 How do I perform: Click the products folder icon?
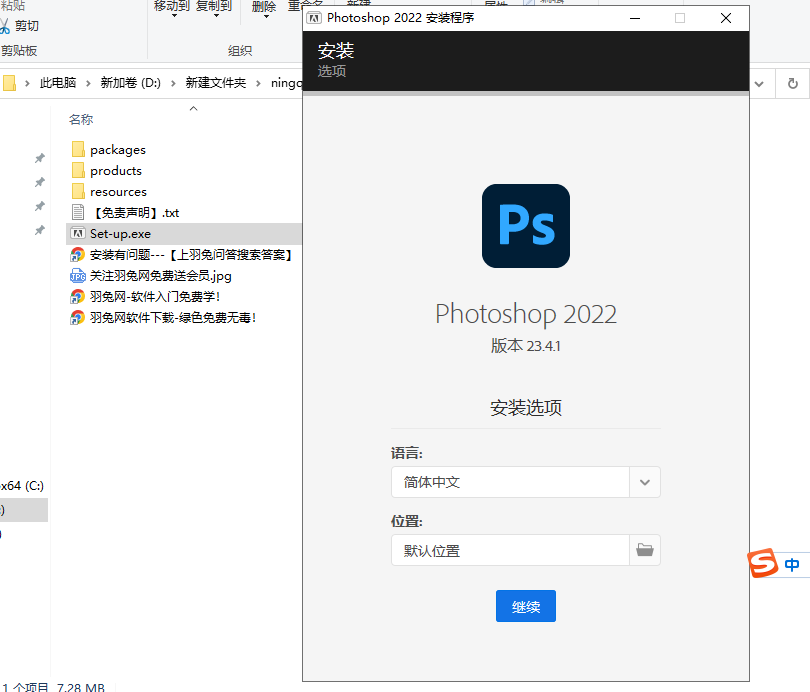point(78,170)
